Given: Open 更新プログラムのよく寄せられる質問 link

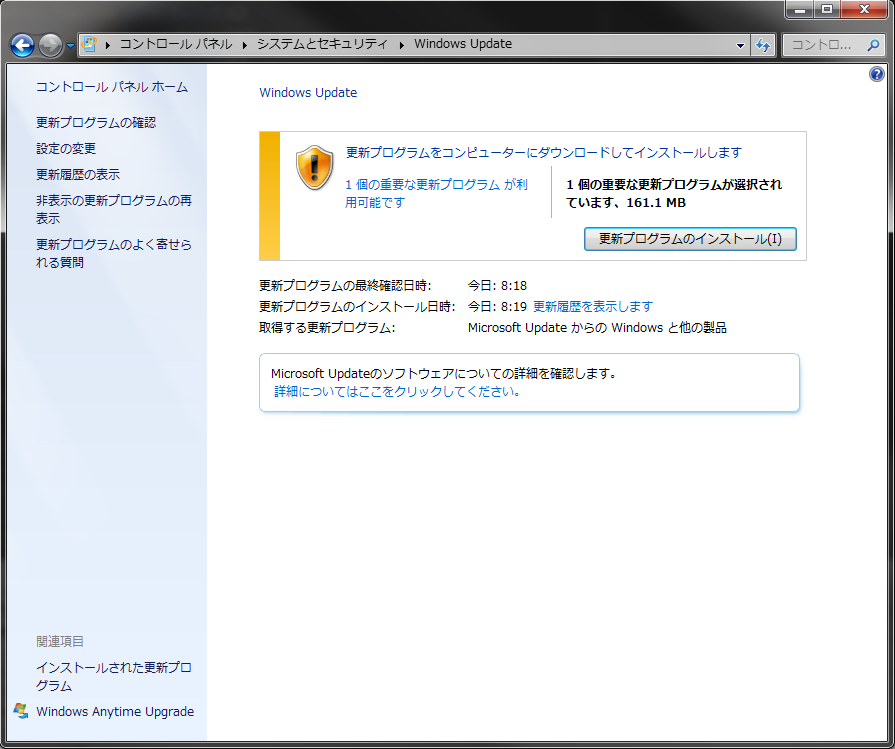Looking at the screenshot, I should coord(114,253).
